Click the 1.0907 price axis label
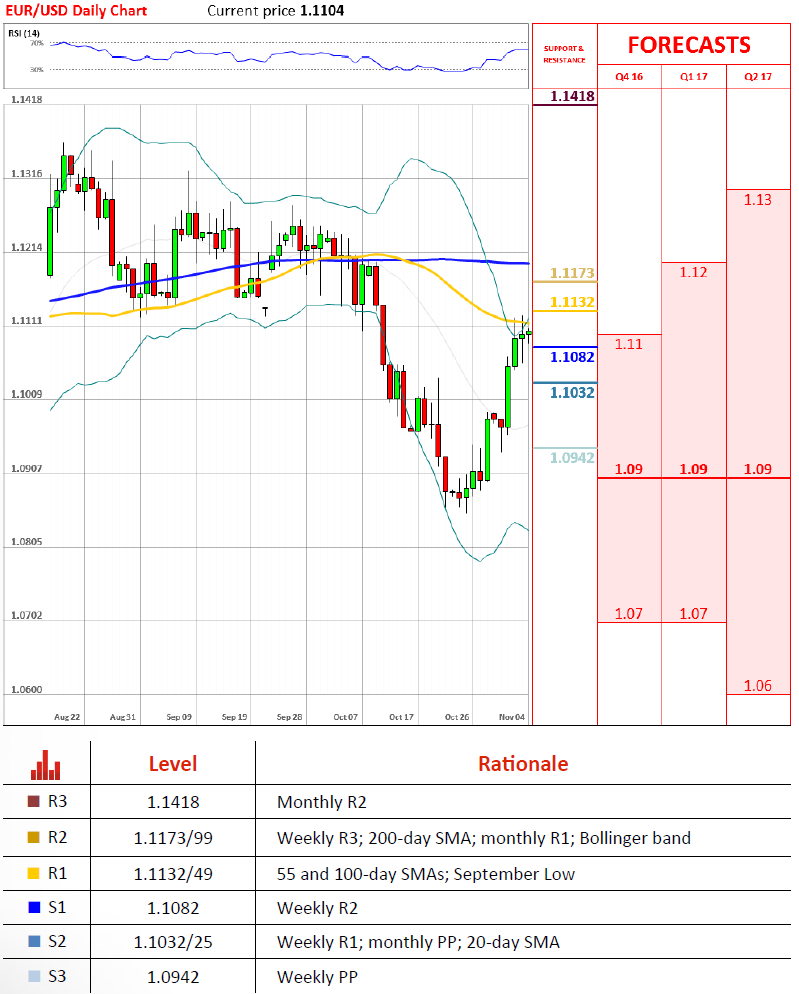This screenshot has width=799, height=994. [27, 468]
